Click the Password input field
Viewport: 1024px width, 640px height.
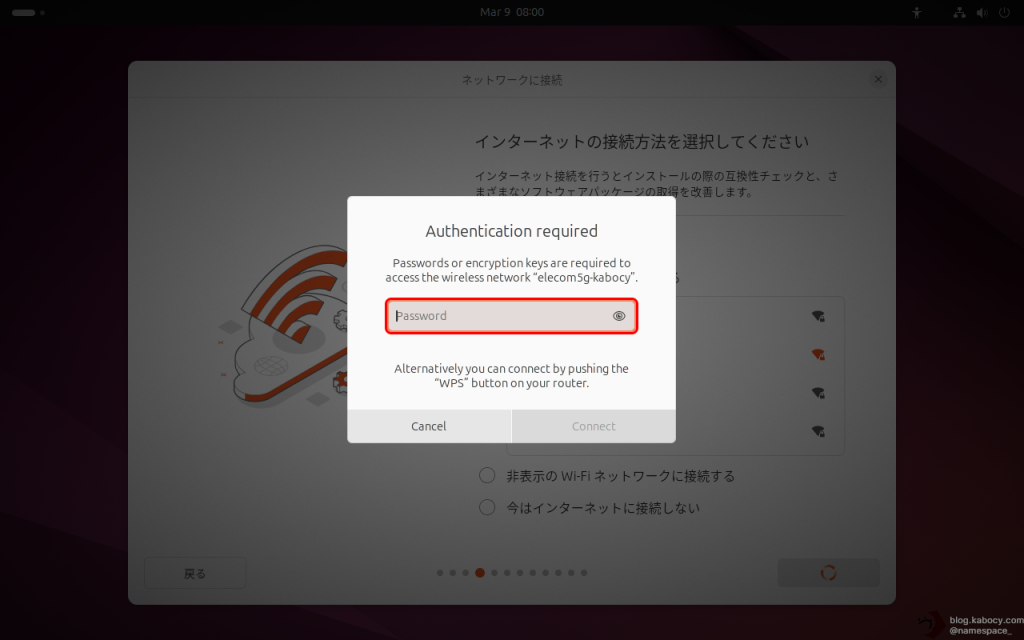click(x=500, y=316)
